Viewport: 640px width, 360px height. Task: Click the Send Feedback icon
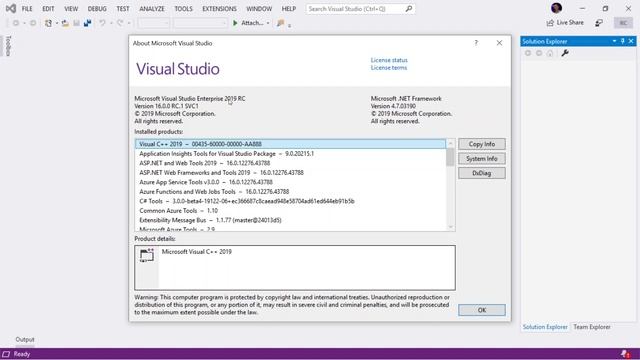599,23
